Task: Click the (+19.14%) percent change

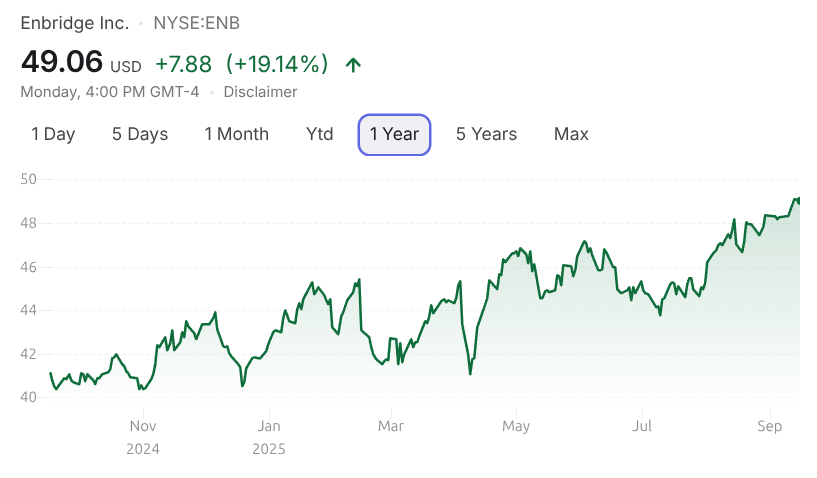Action: pos(277,65)
